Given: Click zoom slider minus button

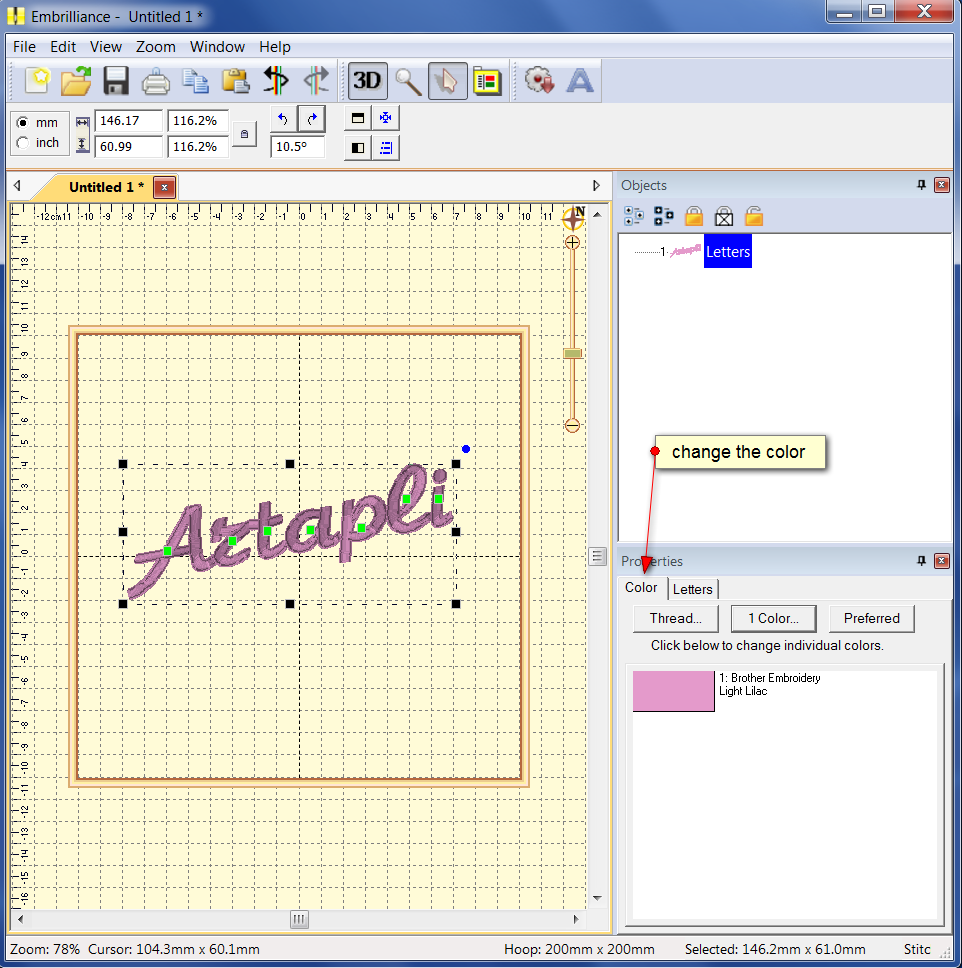Looking at the screenshot, I should click(572, 425).
